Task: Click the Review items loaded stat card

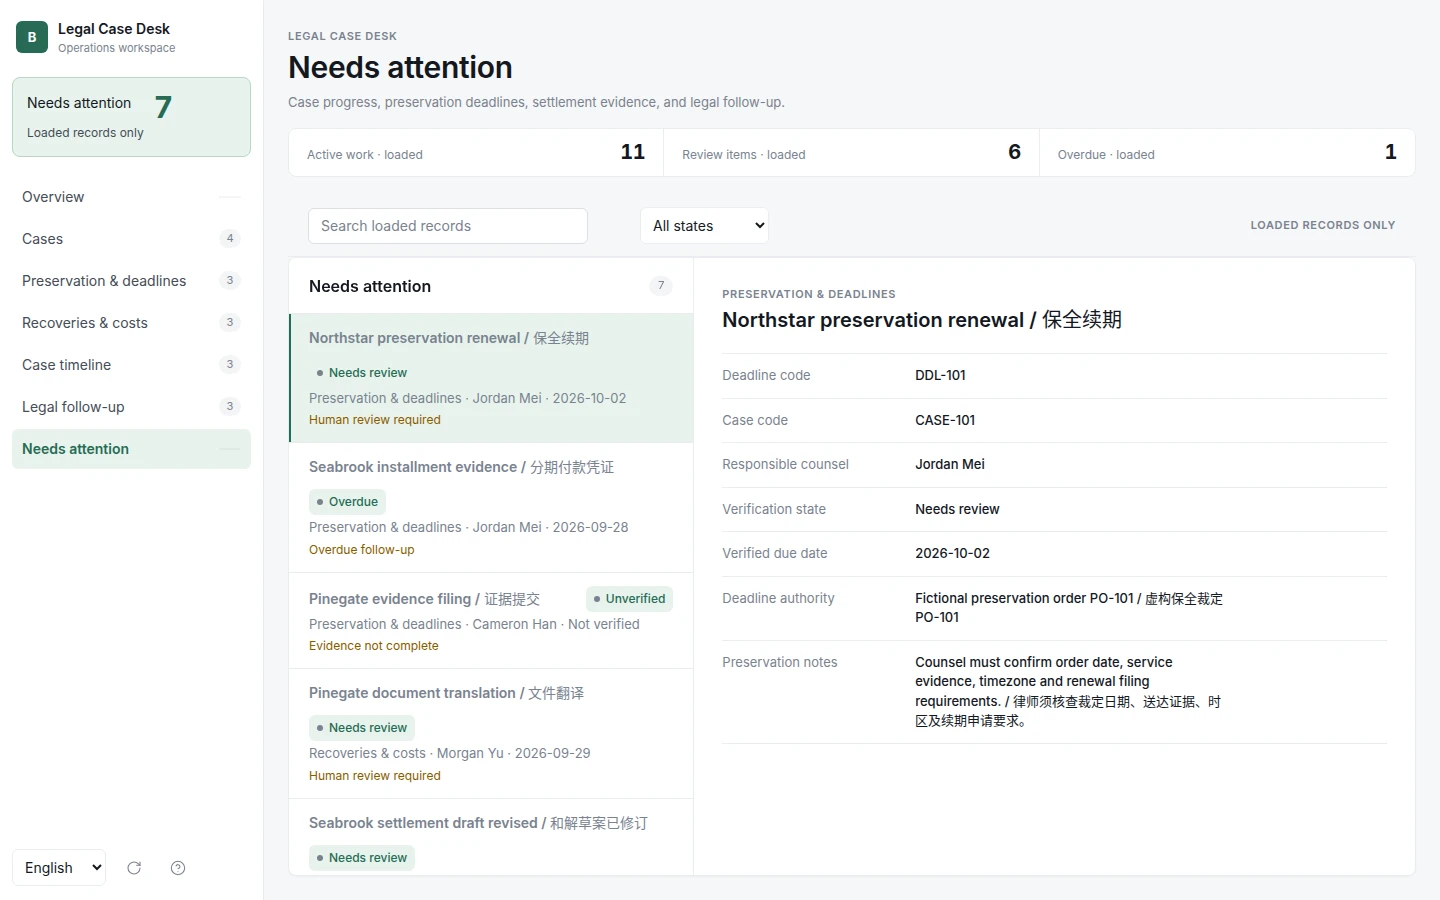Action: 851,153
